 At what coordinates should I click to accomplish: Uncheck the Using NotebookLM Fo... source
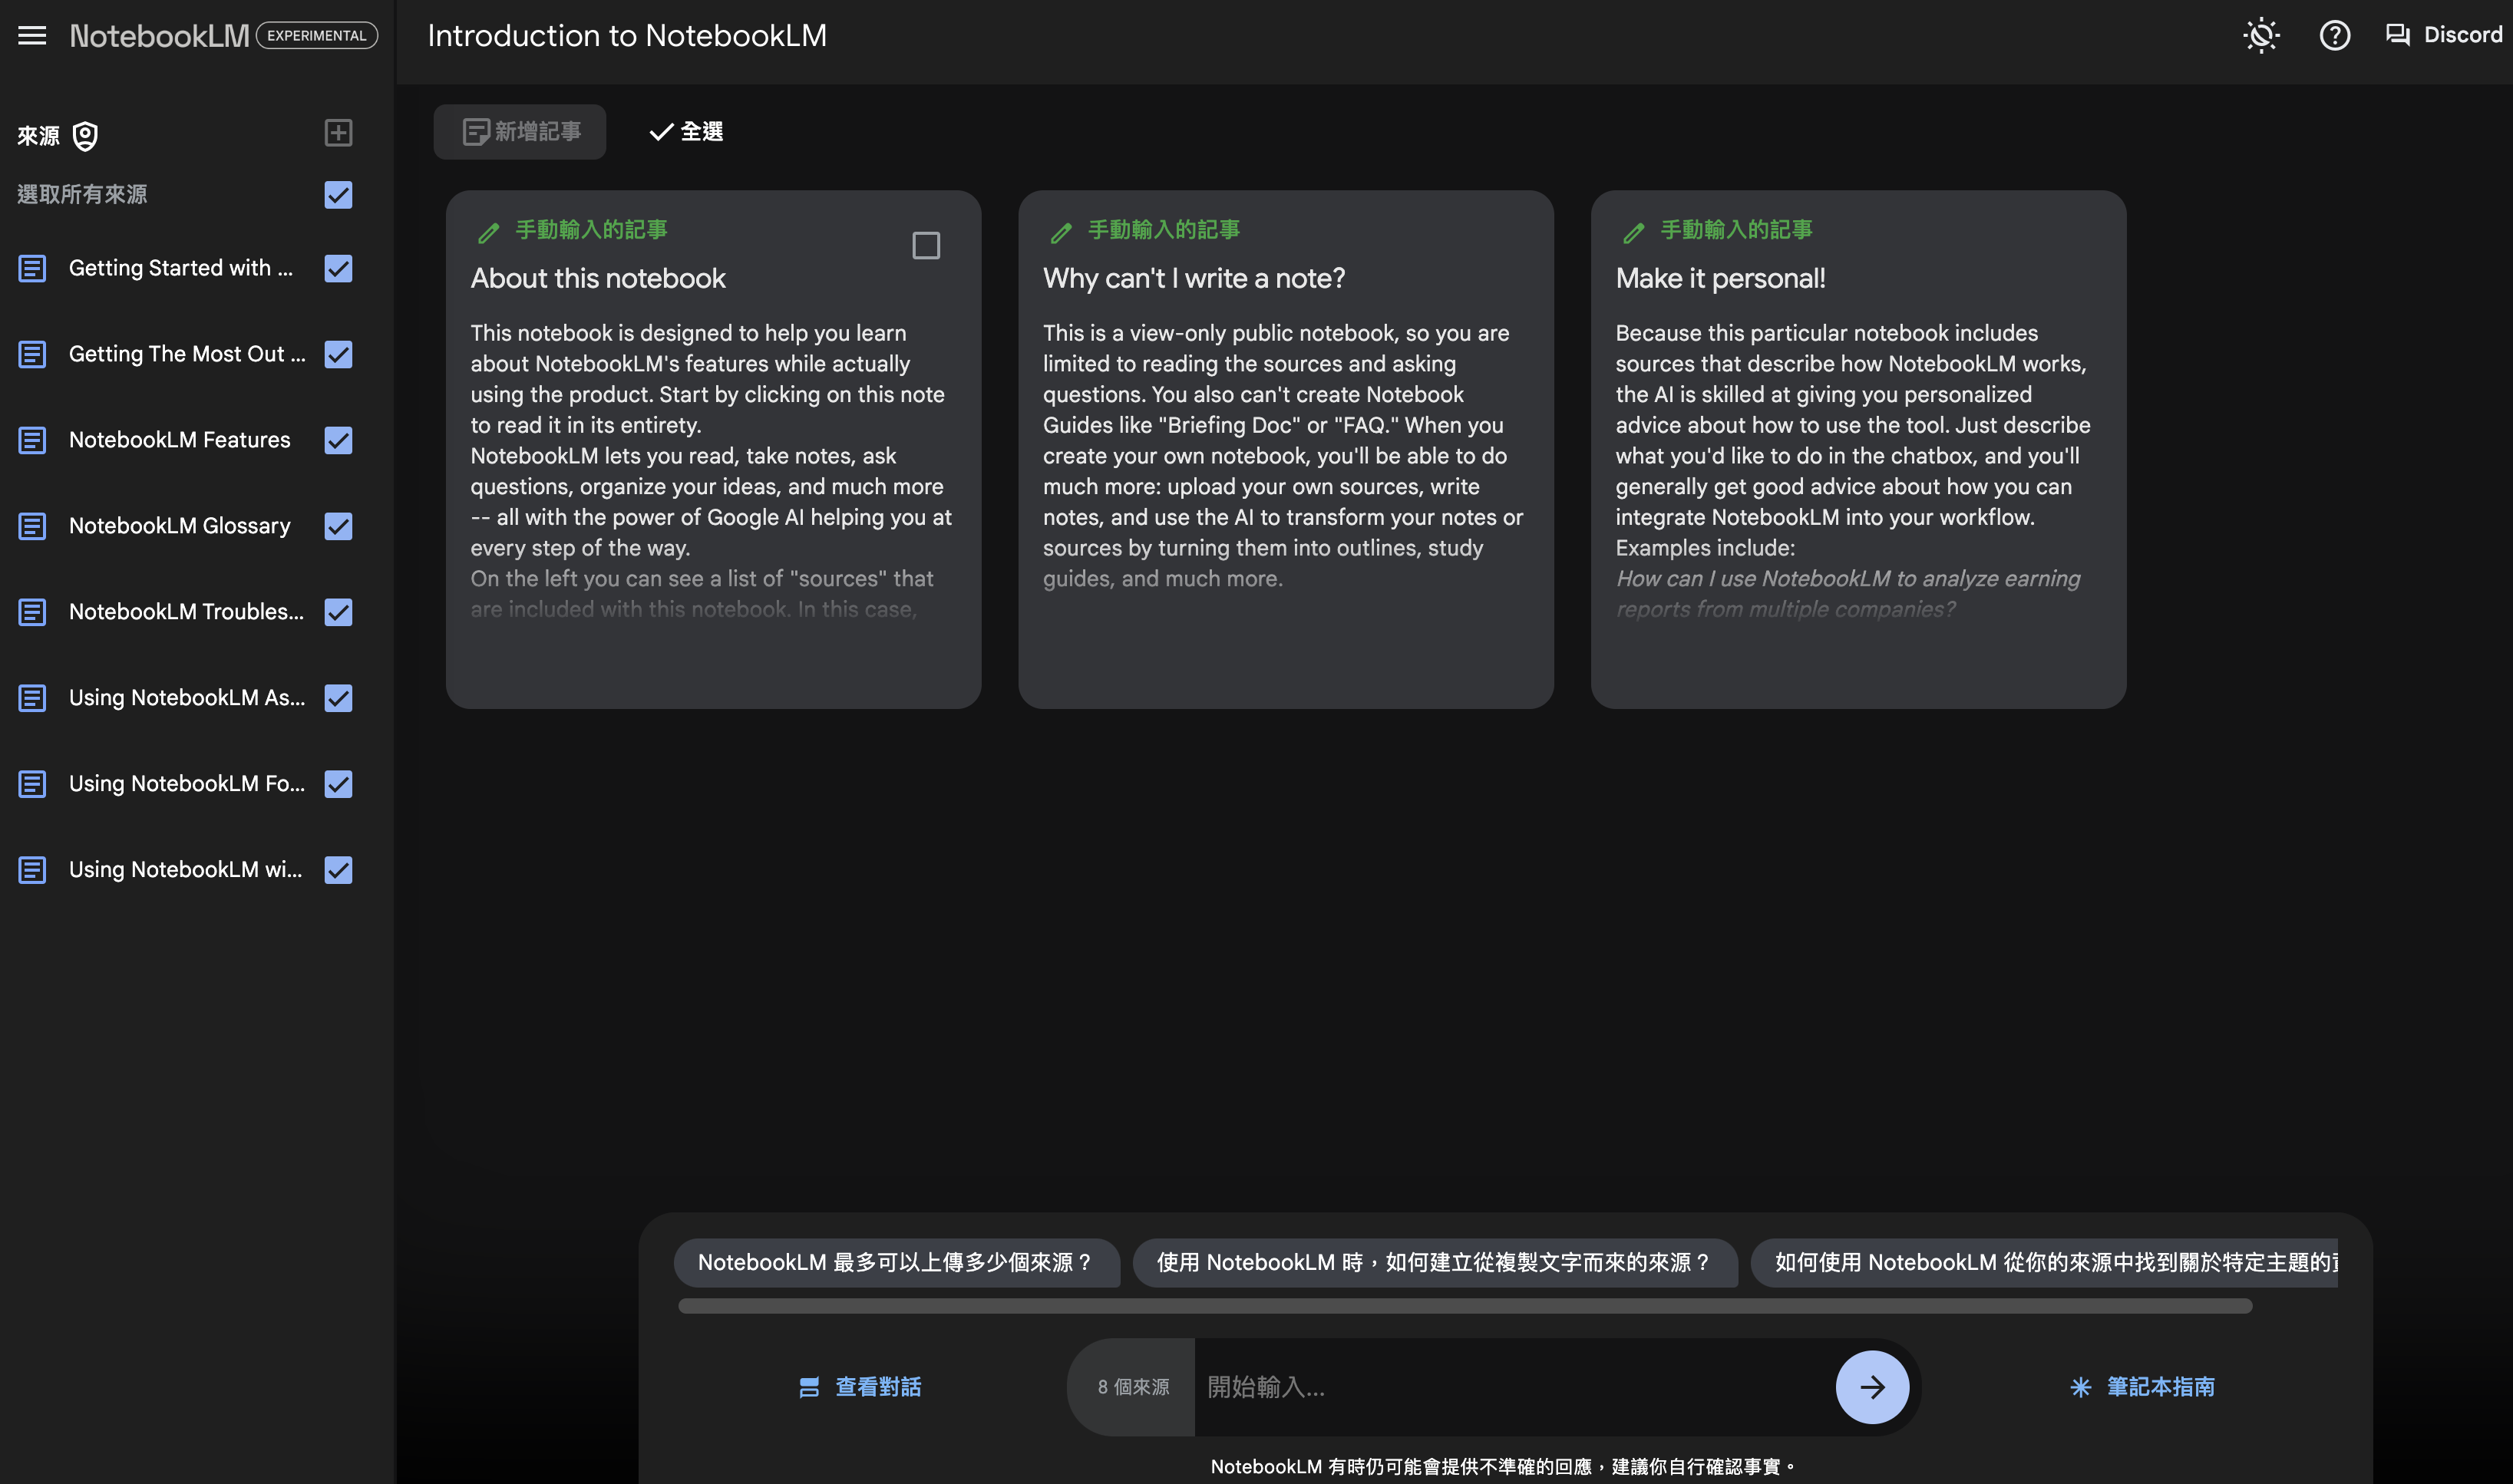[338, 784]
